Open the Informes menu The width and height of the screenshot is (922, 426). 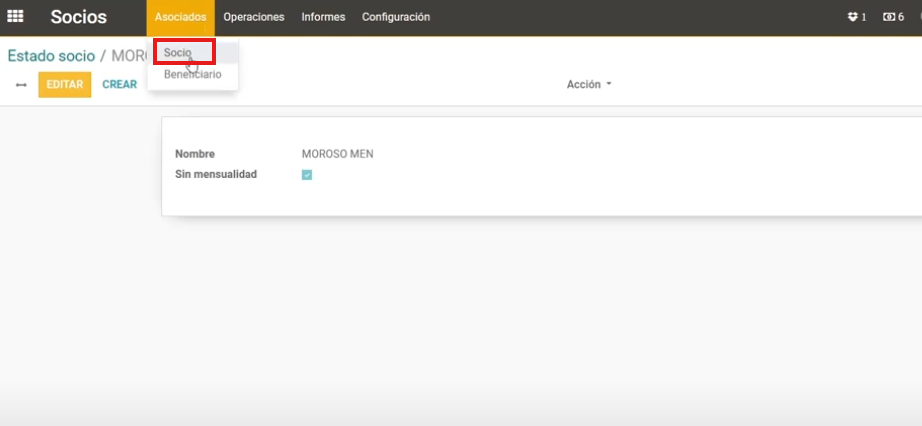point(323,17)
